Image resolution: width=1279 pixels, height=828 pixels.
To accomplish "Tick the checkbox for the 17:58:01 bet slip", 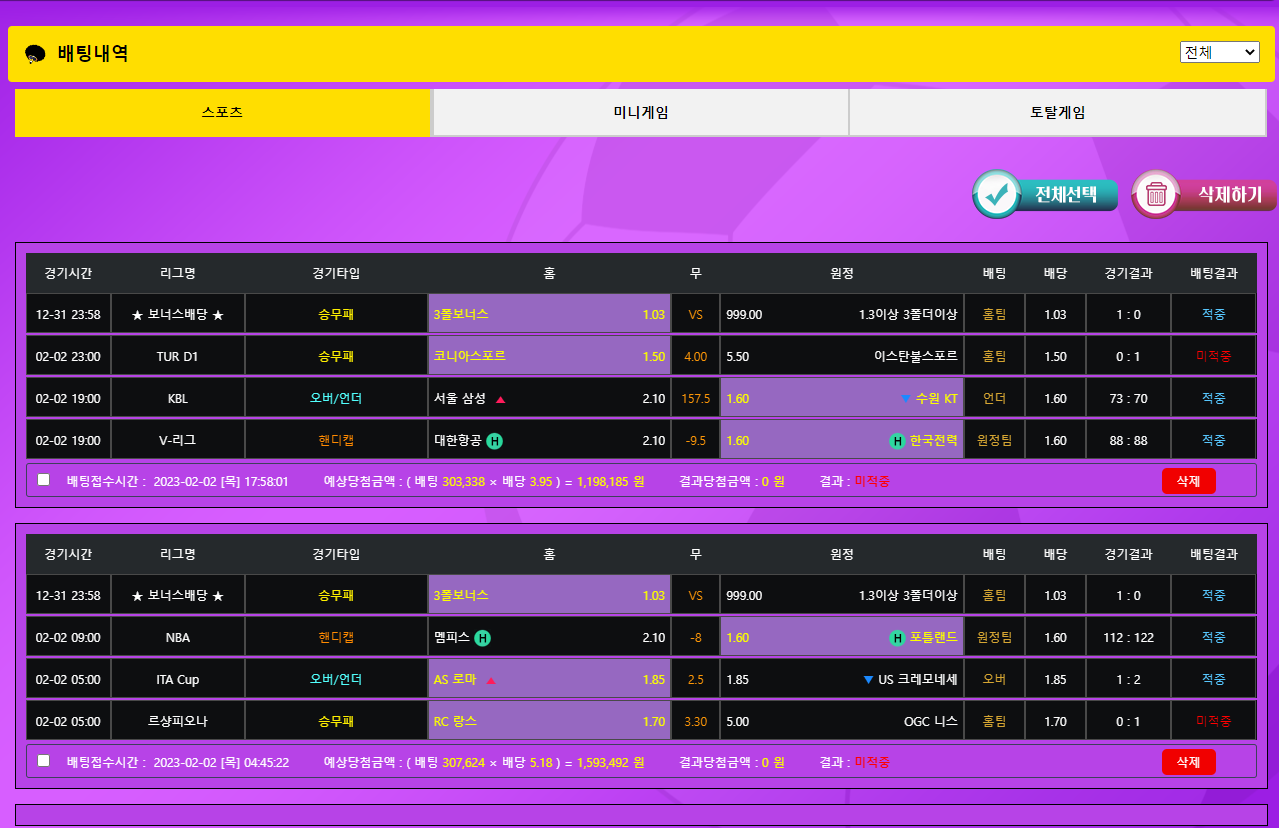I will 43,480.
